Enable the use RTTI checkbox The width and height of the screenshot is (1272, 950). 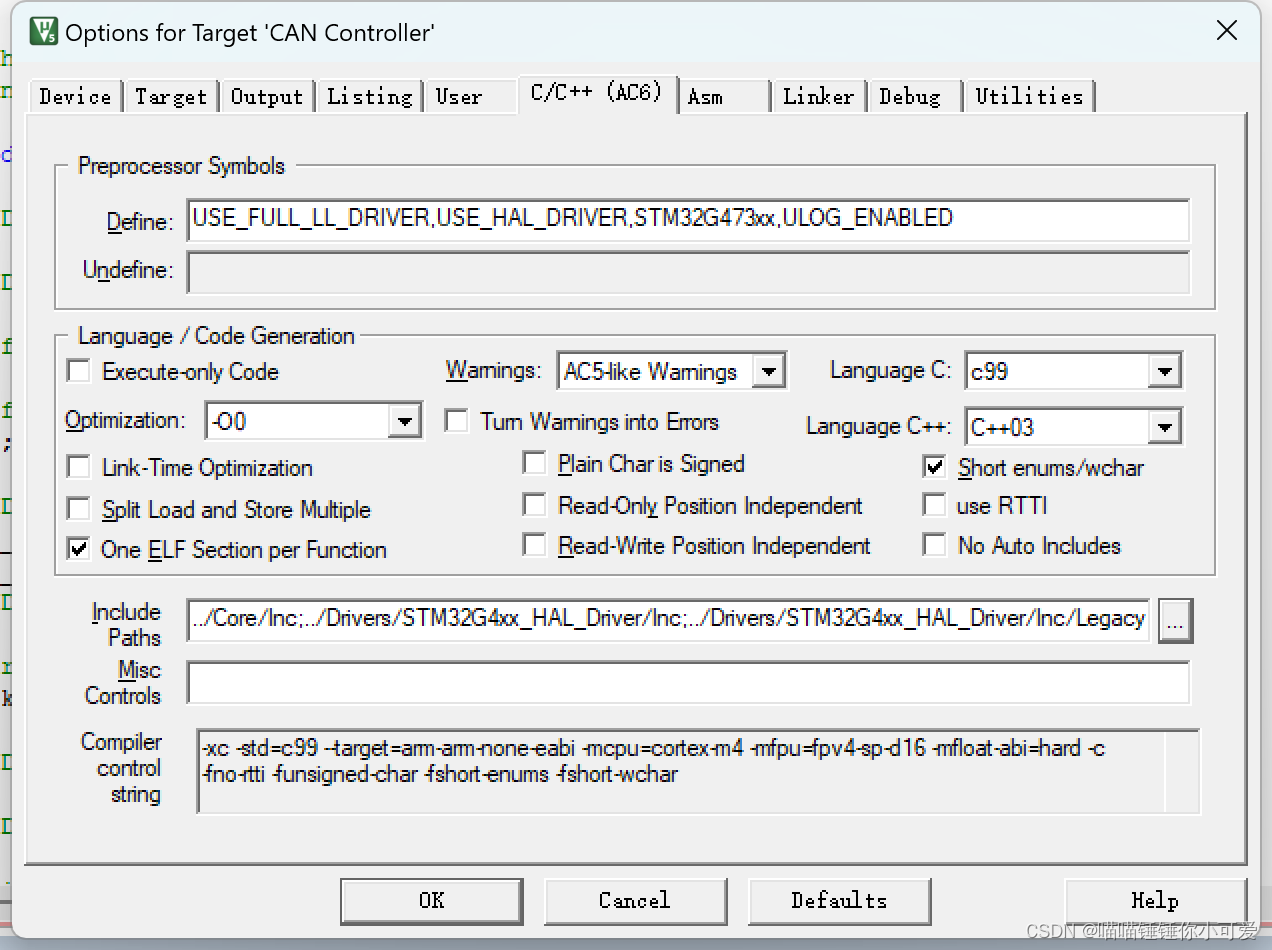(x=935, y=505)
